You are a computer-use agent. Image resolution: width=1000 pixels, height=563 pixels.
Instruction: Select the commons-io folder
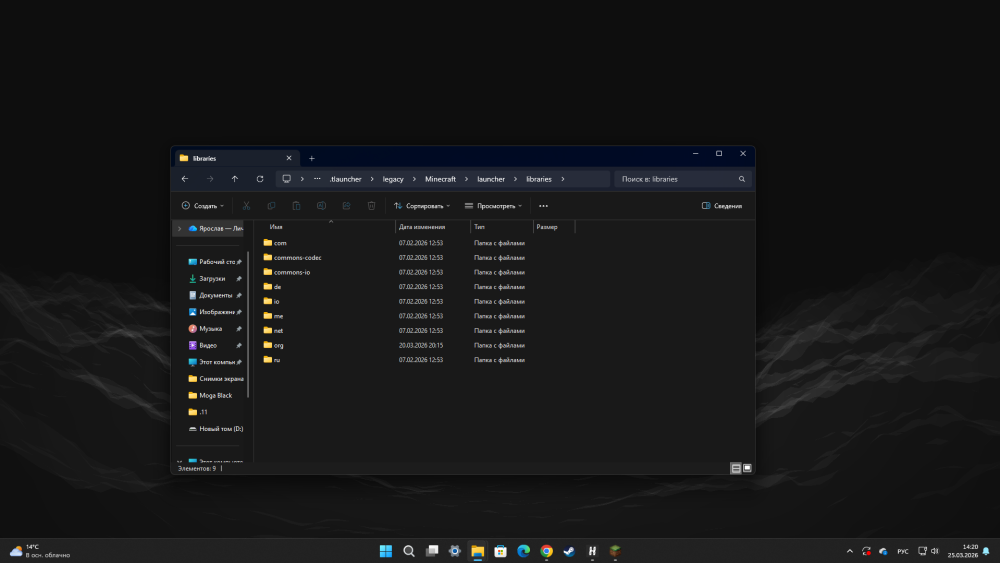[291, 272]
